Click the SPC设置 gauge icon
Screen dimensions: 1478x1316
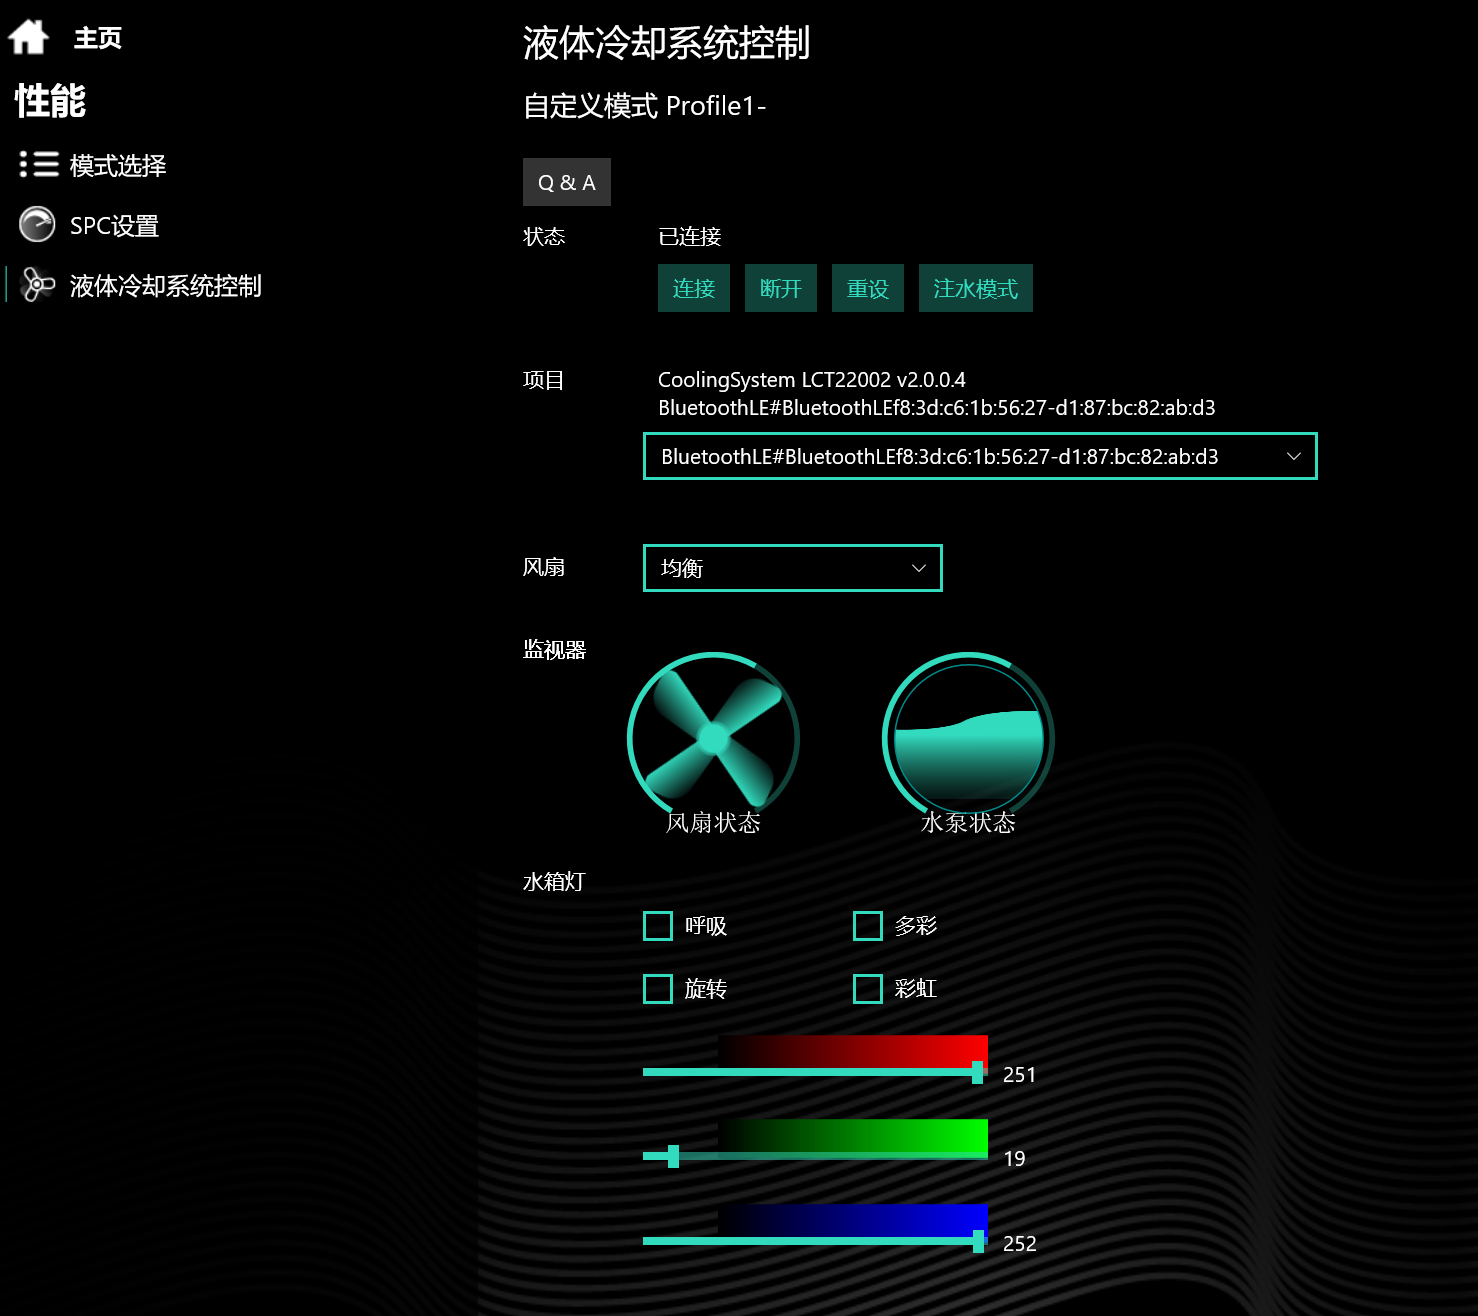click(37, 225)
